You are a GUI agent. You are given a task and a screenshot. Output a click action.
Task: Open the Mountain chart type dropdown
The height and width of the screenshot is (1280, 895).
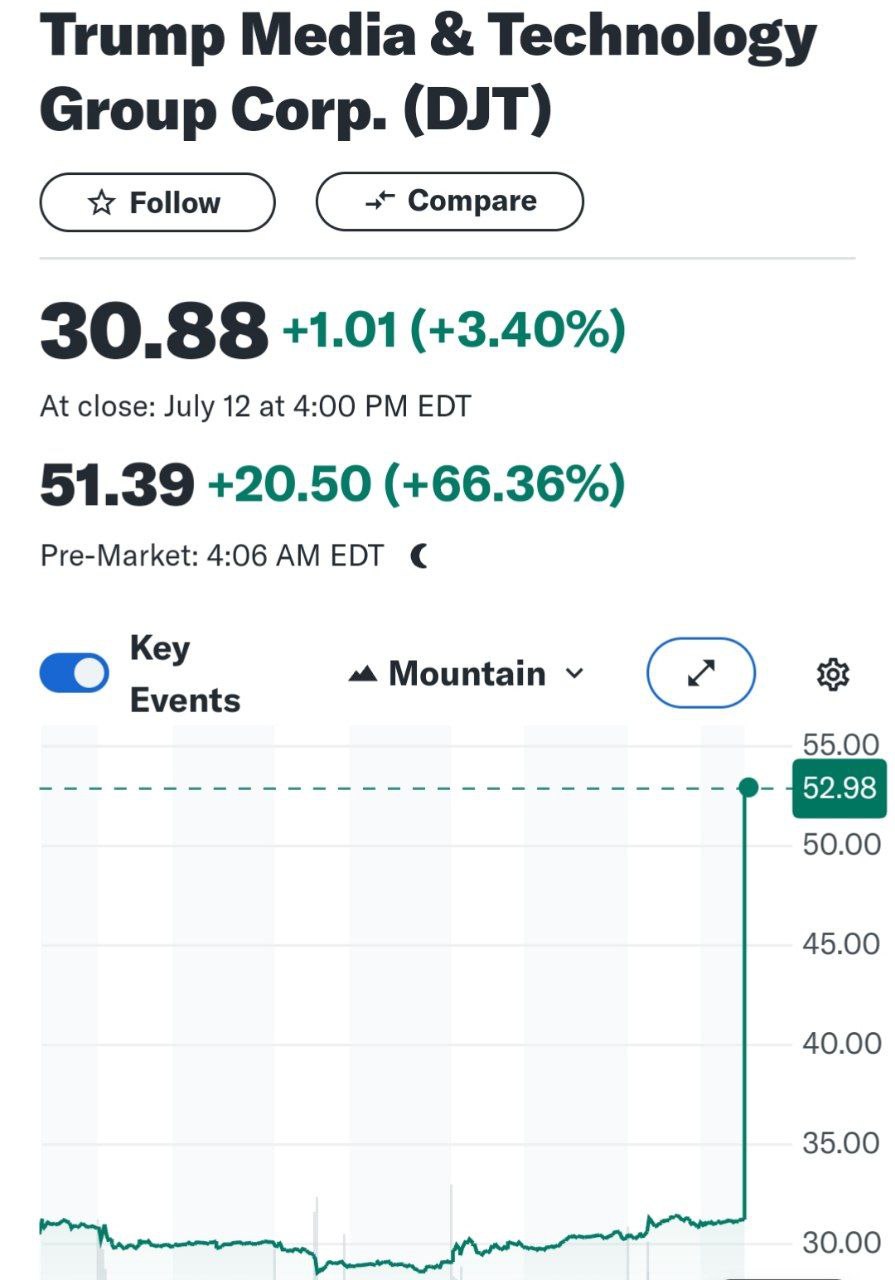click(x=466, y=674)
